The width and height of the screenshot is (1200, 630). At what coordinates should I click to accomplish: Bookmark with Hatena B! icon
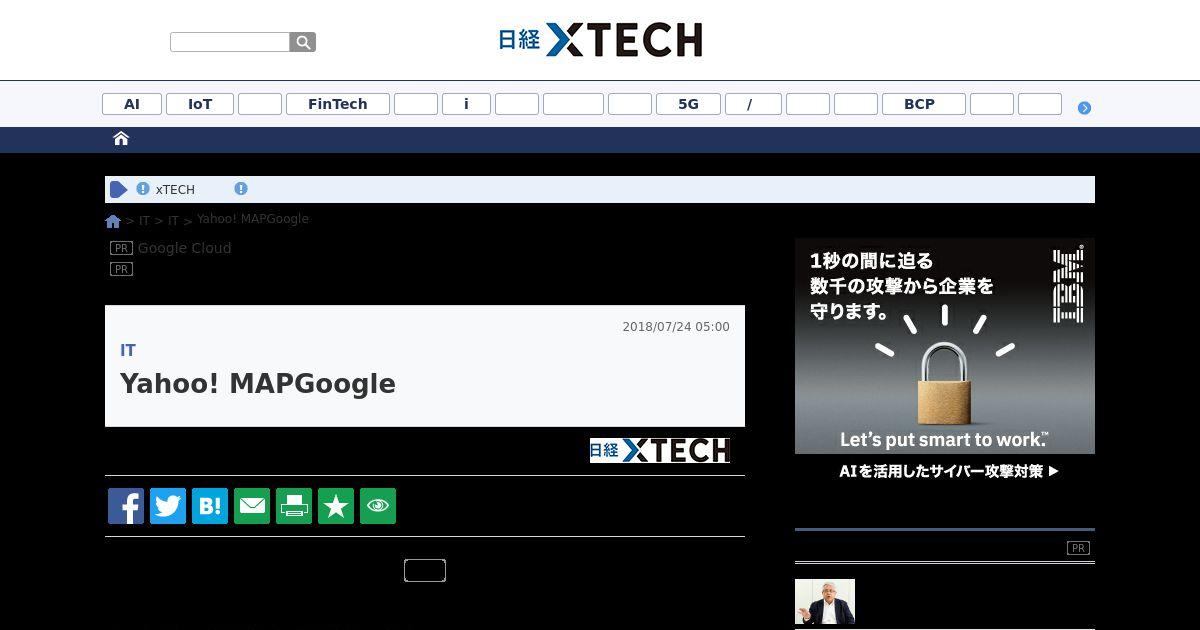210,506
